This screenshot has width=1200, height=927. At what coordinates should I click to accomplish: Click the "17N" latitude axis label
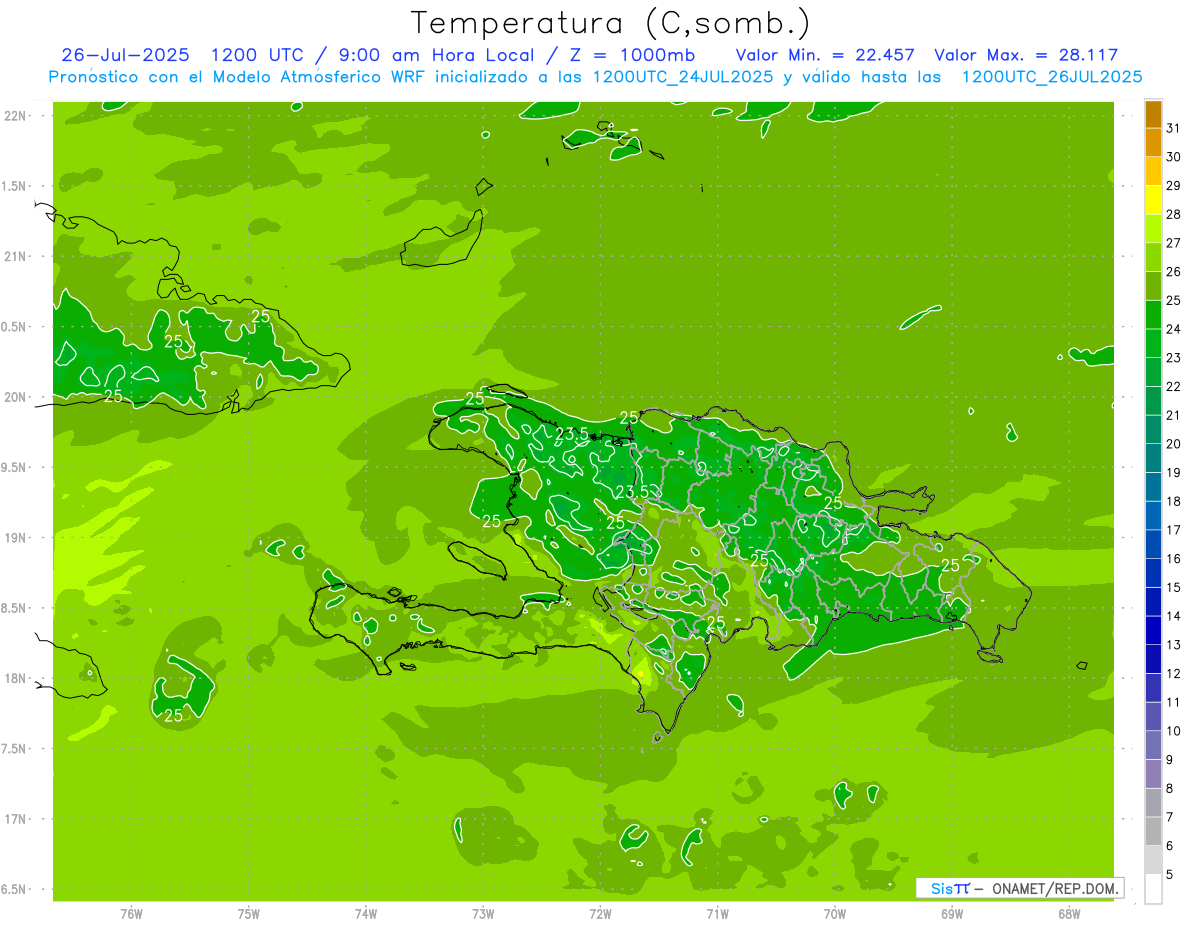(16, 819)
